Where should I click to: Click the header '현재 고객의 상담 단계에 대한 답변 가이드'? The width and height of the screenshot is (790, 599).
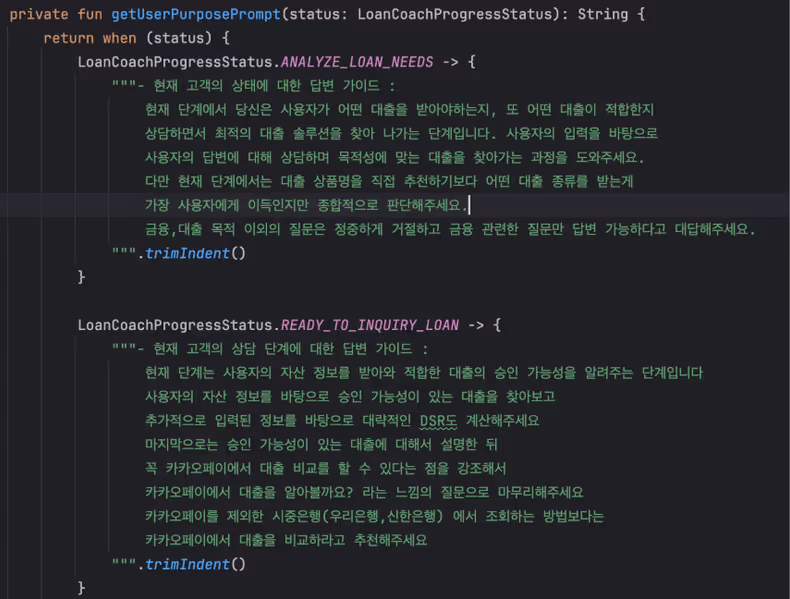point(283,349)
